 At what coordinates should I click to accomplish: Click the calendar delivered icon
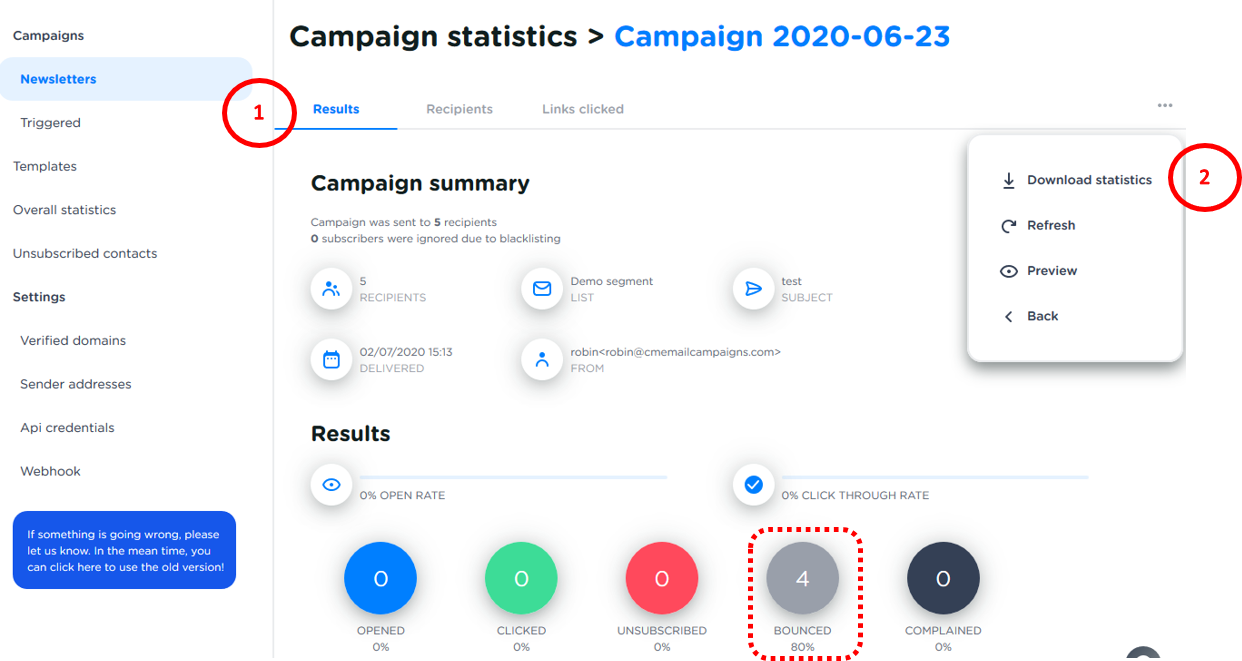click(x=331, y=360)
